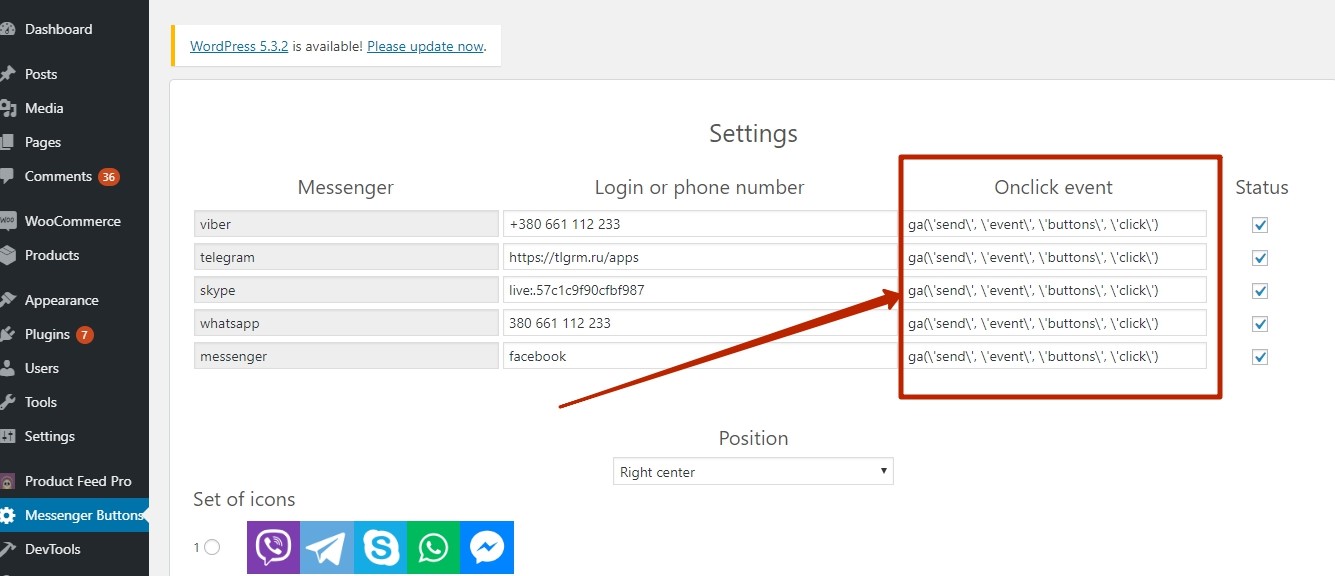Click the telegram login field with tlgrm URL
1335x576 pixels.
[699, 257]
